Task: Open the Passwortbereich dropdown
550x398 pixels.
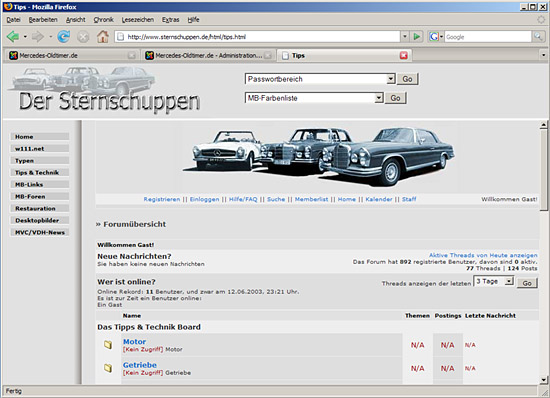Action: click(x=391, y=79)
